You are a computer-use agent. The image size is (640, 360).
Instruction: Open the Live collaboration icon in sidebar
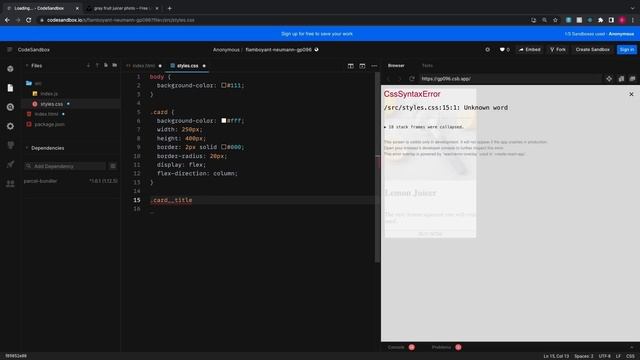(x=10, y=184)
